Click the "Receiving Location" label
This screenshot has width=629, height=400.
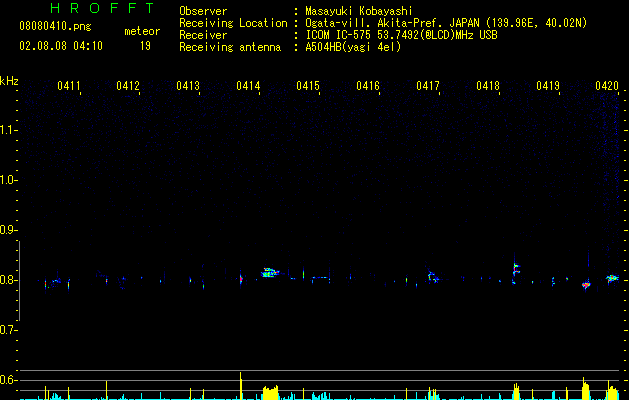tap(233, 23)
